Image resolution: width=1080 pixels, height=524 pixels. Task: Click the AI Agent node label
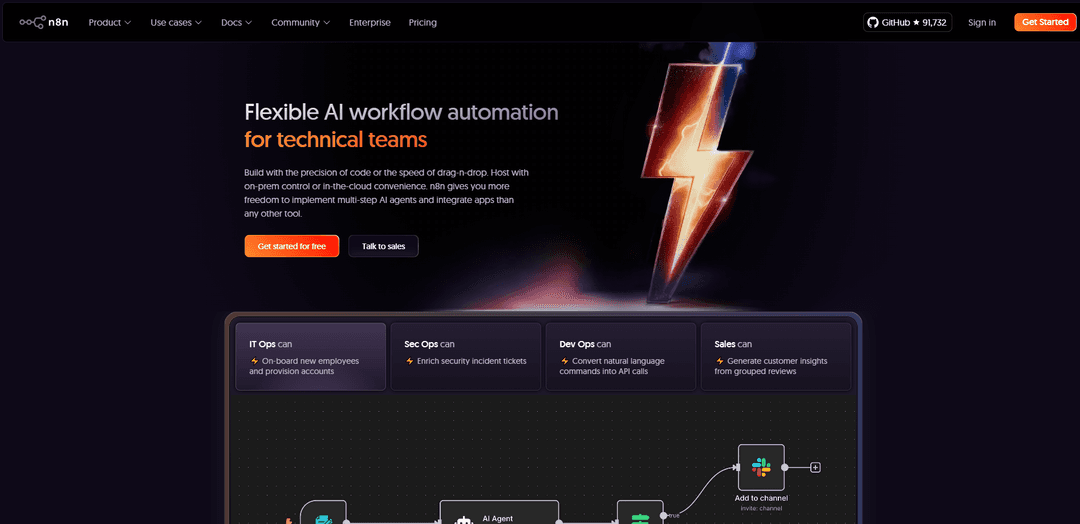(497, 518)
